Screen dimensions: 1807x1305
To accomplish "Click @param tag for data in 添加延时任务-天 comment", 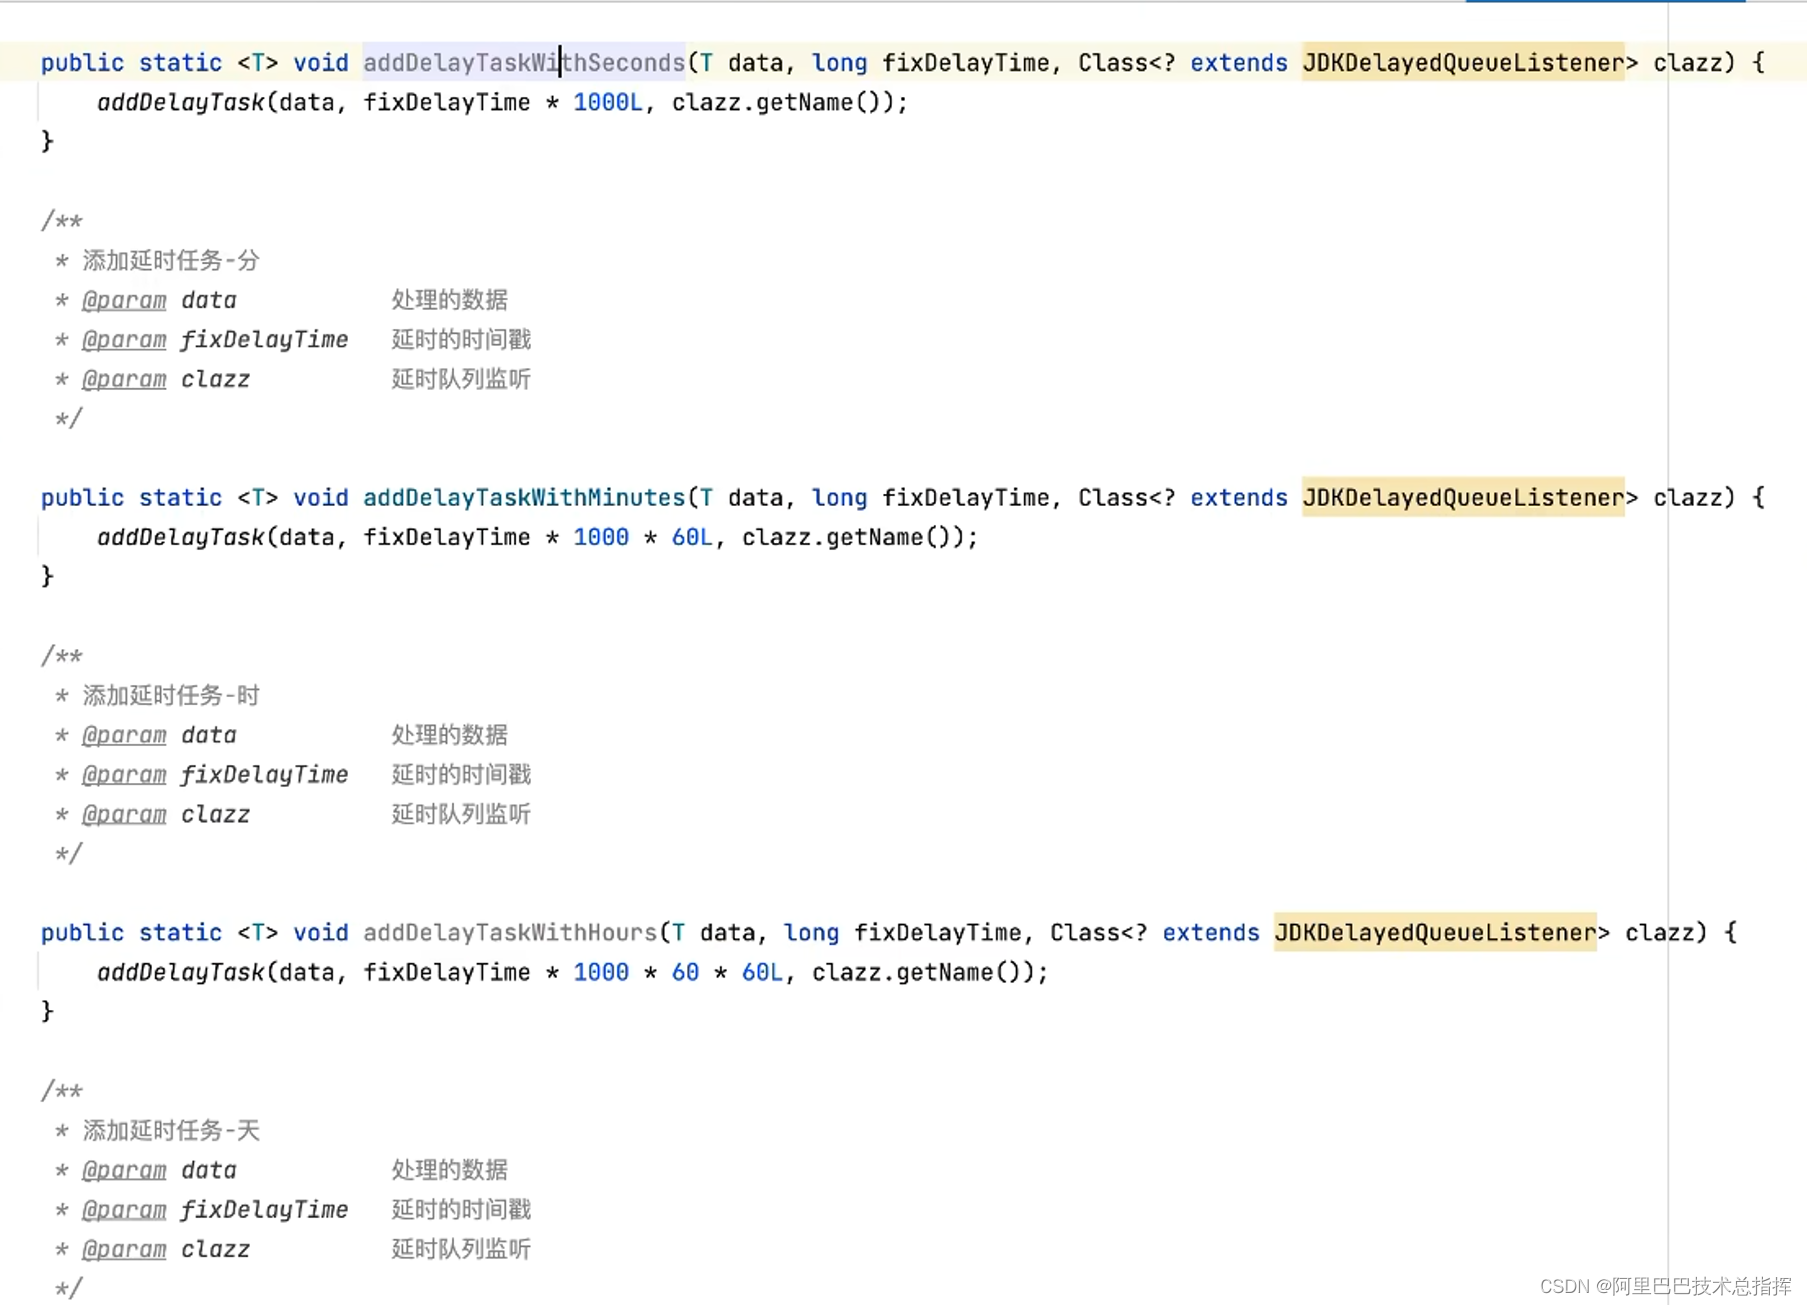I will 124,1171.
